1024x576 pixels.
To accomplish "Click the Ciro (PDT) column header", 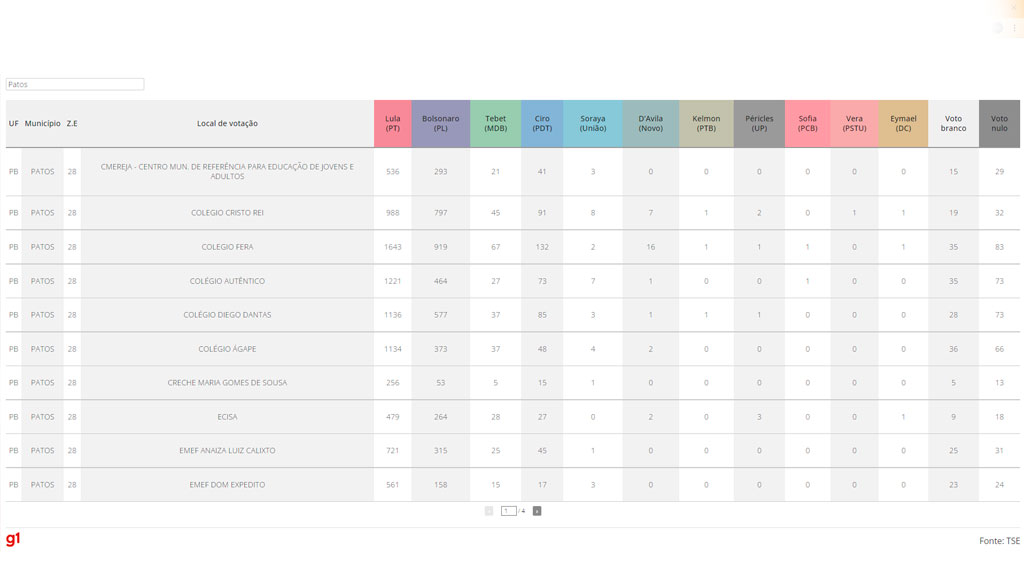I will 542,124.
